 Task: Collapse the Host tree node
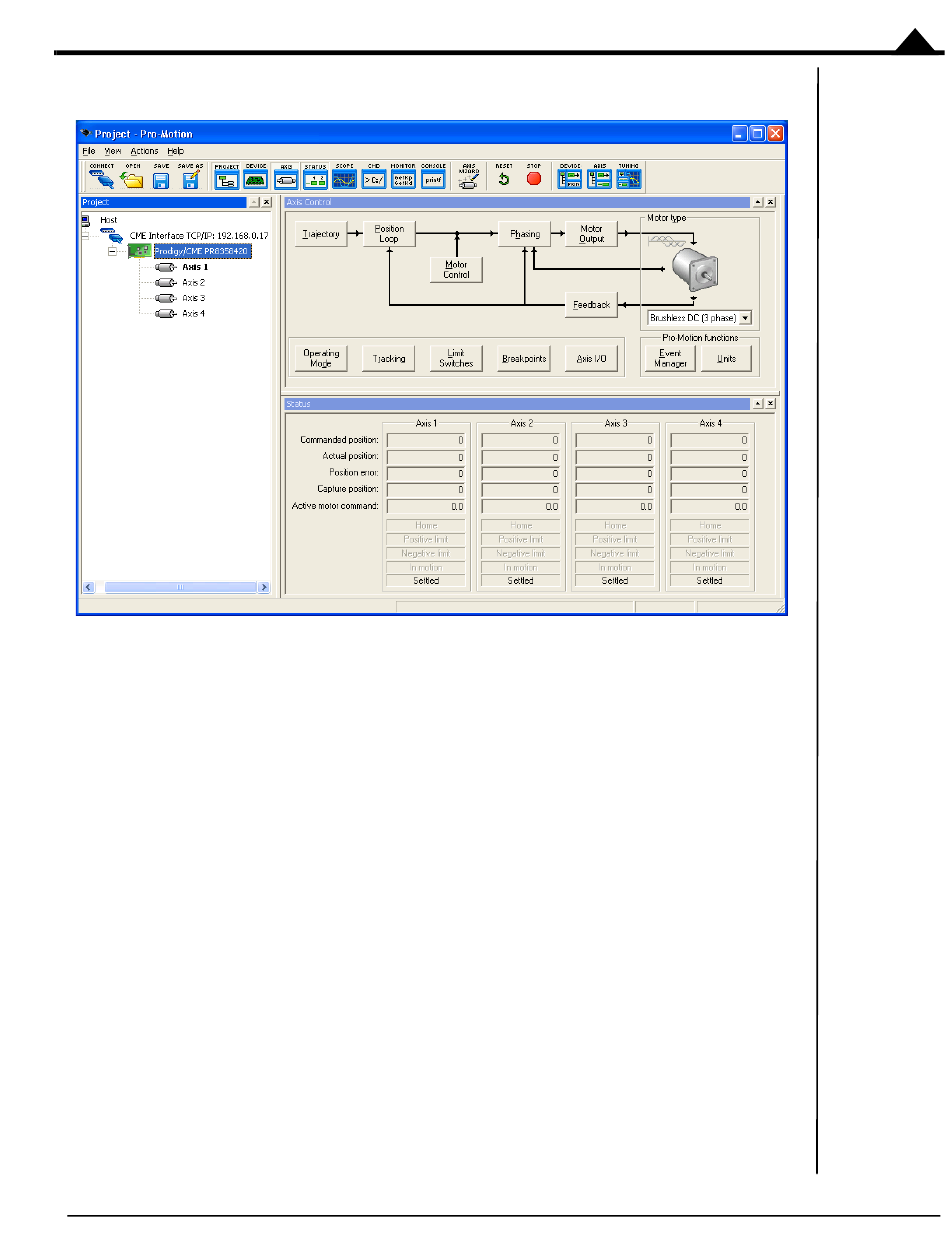(x=84, y=236)
